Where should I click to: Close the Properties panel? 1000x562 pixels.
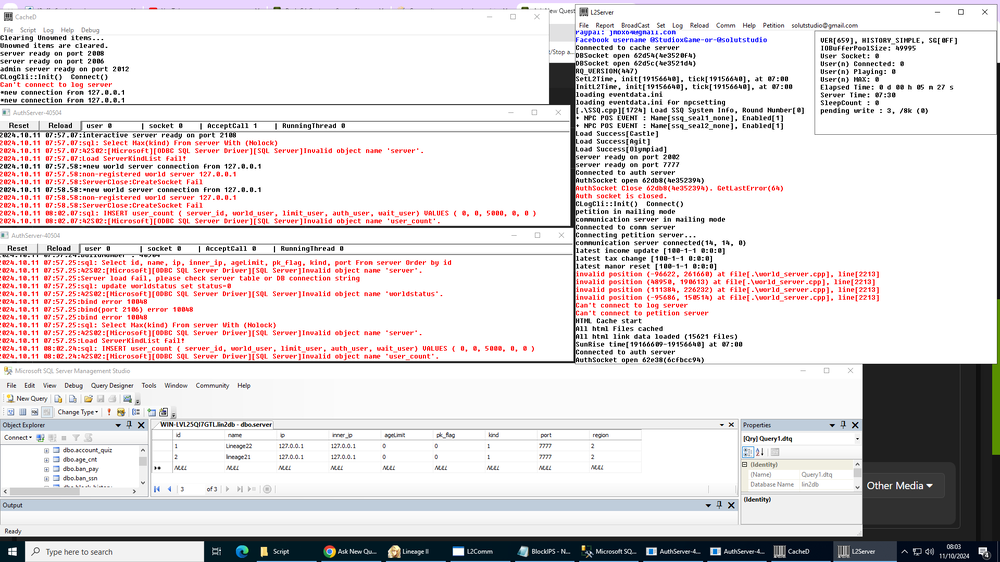pos(856,424)
